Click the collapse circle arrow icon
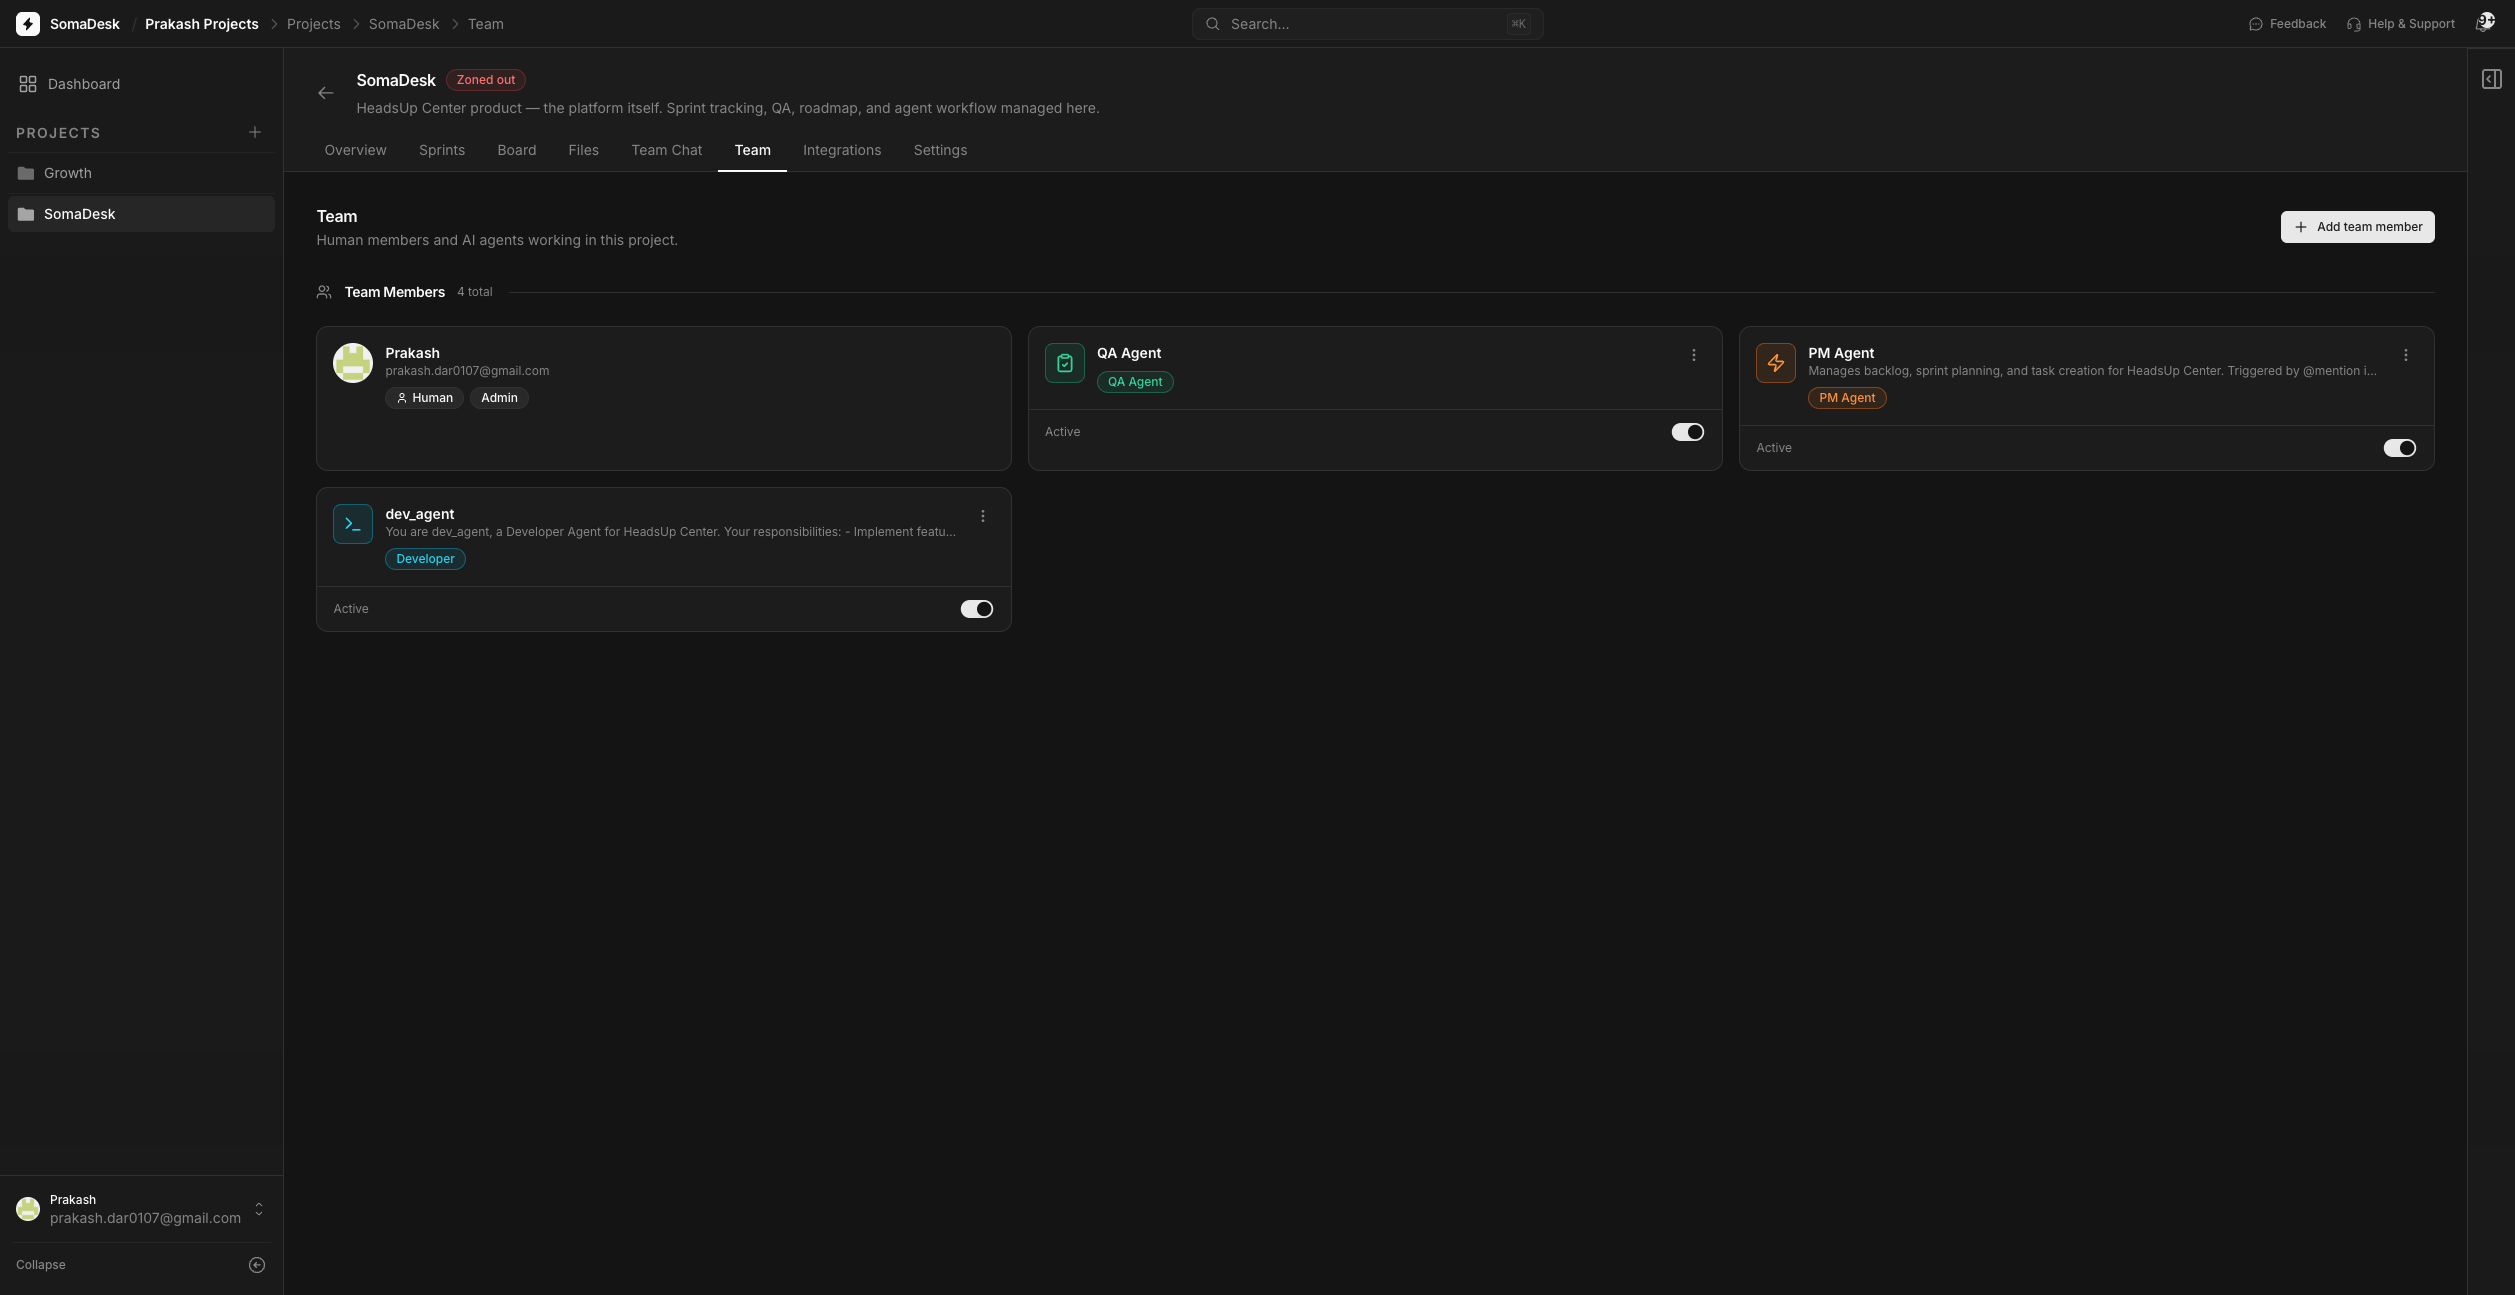Viewport: 2515px width, 1295px height. [x=257, y=1265]
